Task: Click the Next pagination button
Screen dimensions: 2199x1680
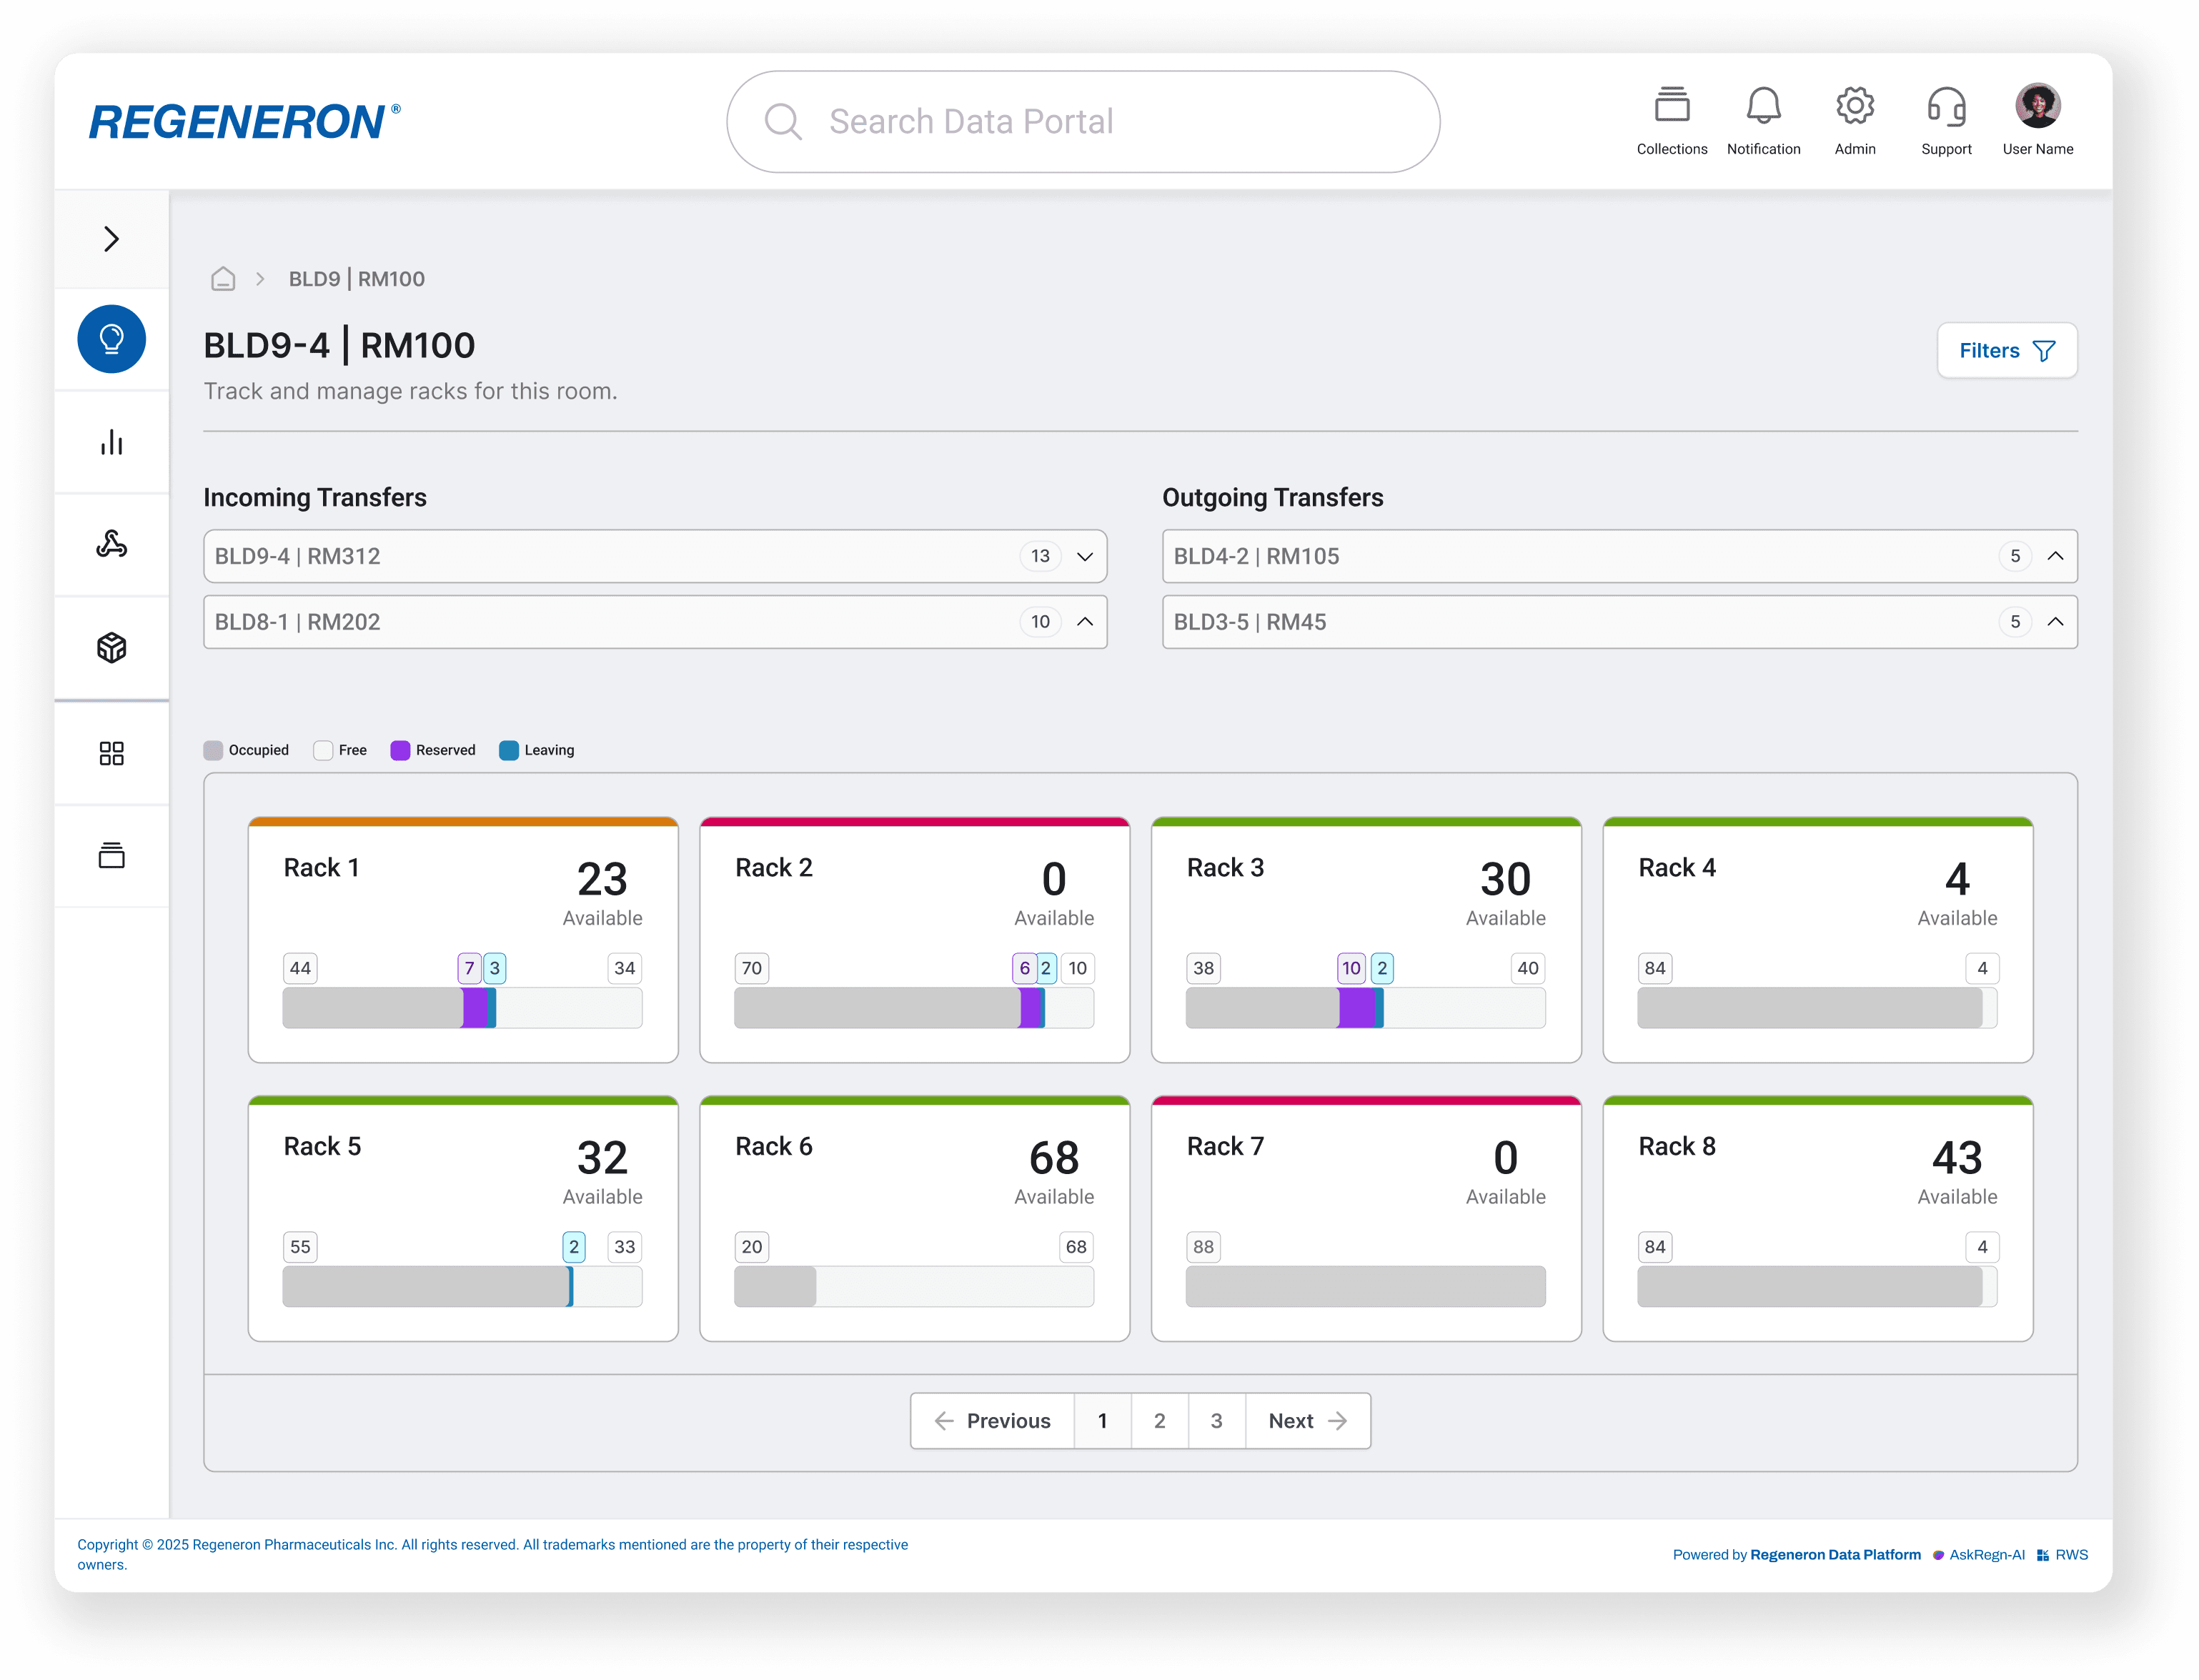Action: (1307, 1420)
